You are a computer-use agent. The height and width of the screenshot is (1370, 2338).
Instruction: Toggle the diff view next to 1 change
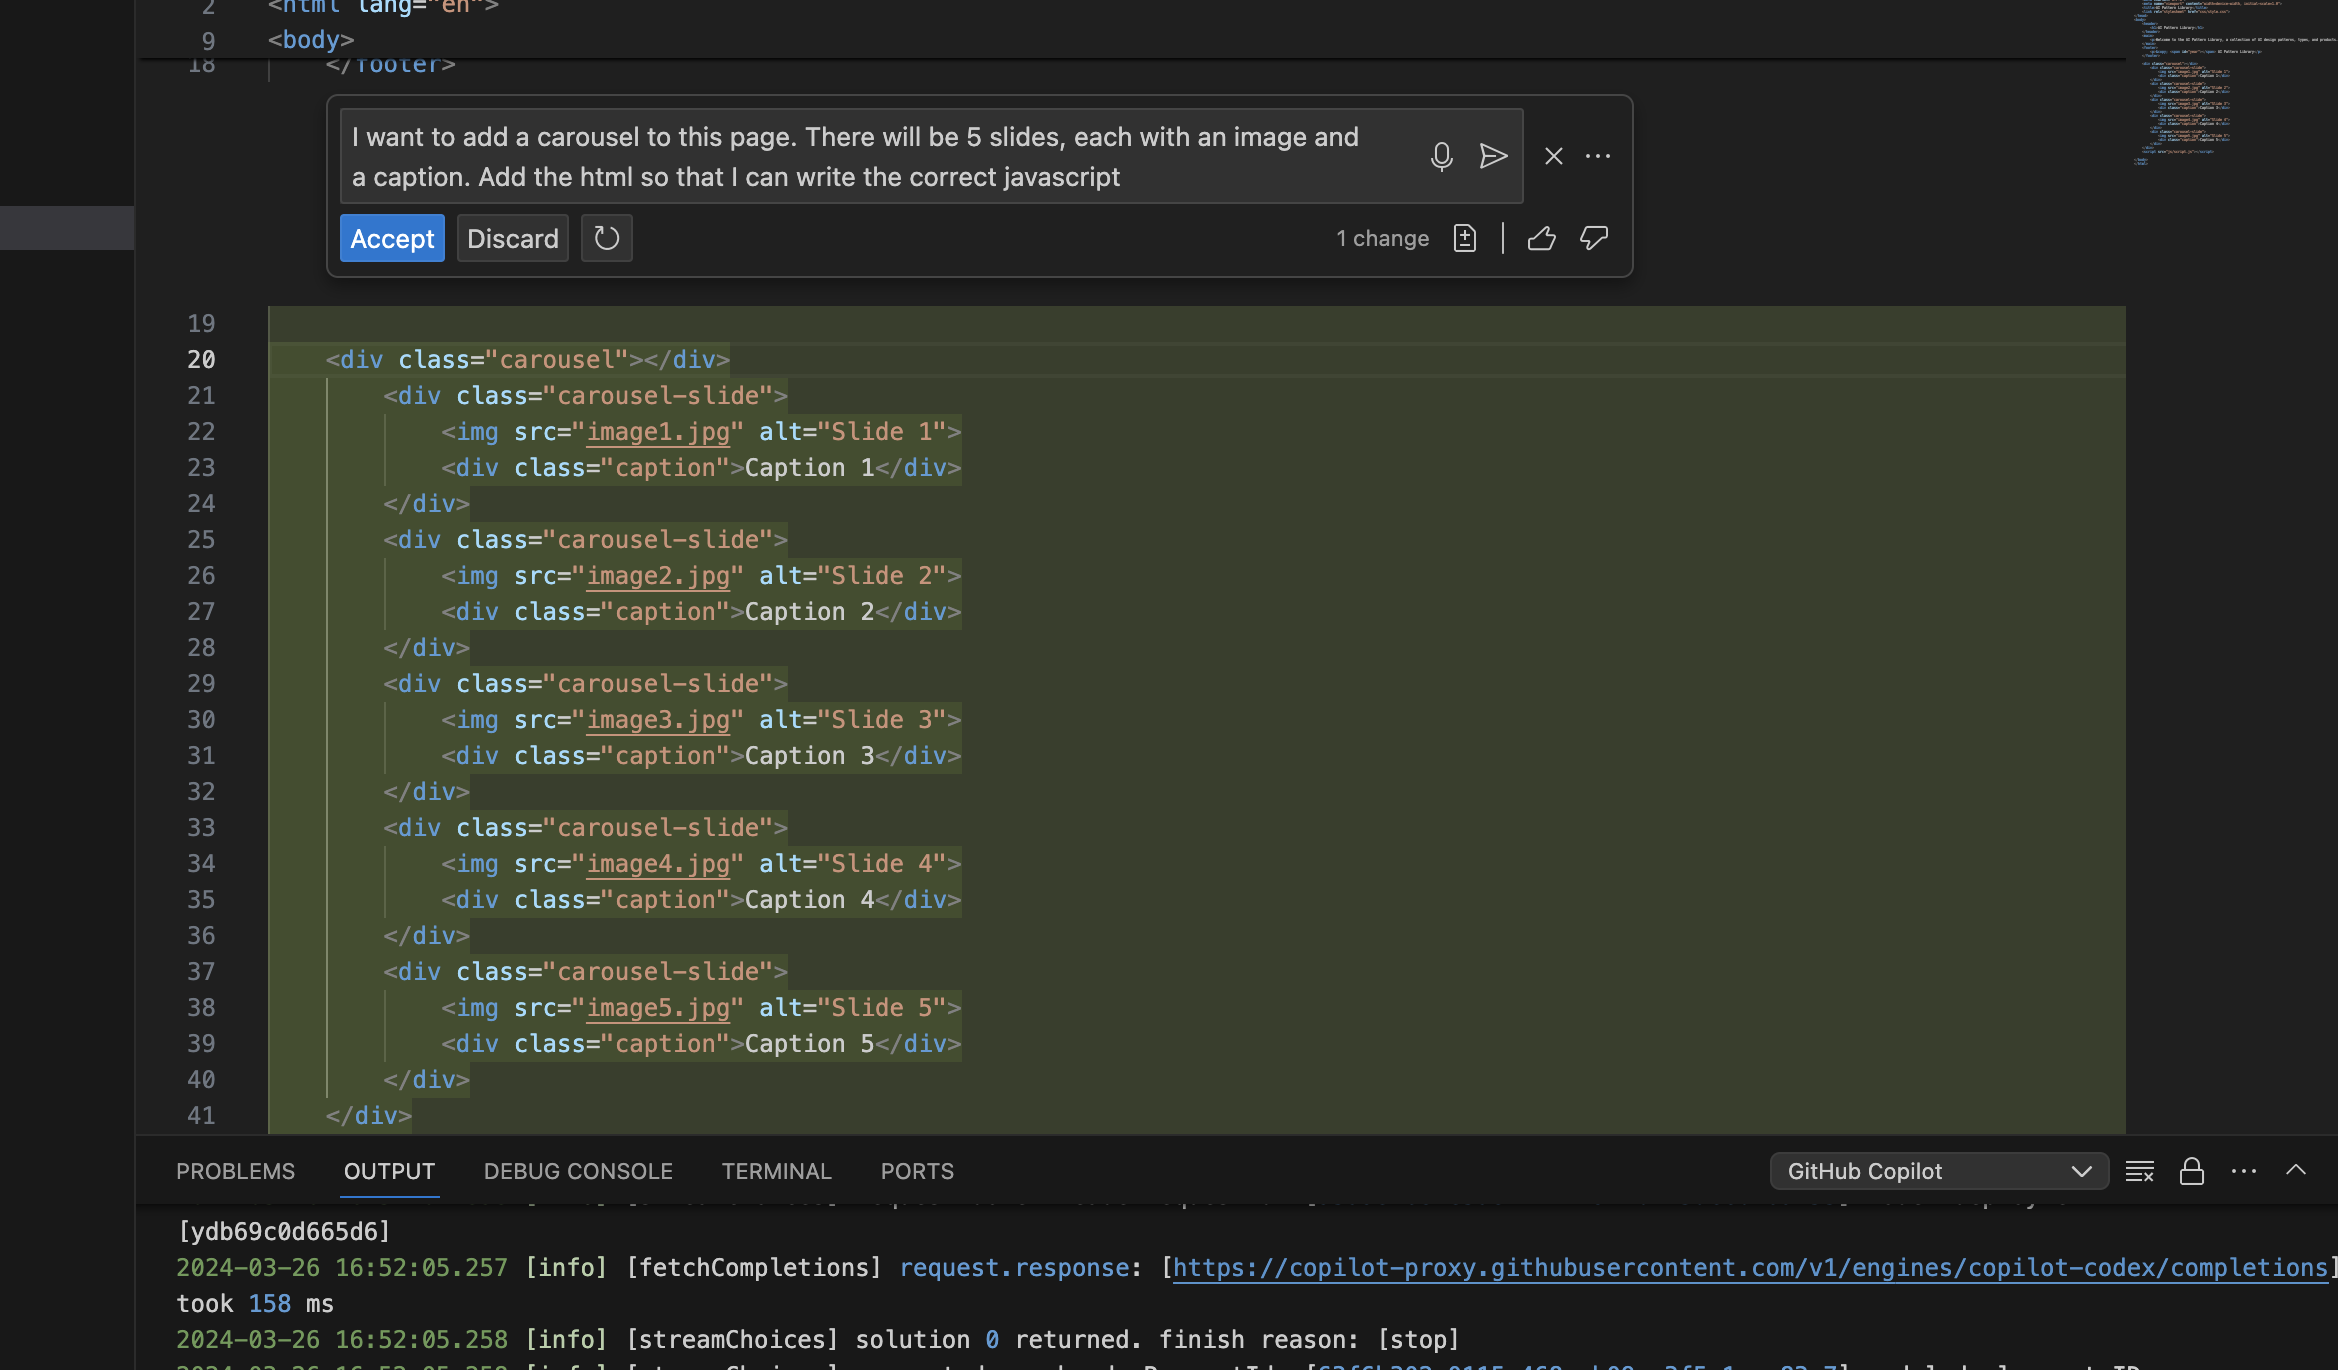[1464, 239]
